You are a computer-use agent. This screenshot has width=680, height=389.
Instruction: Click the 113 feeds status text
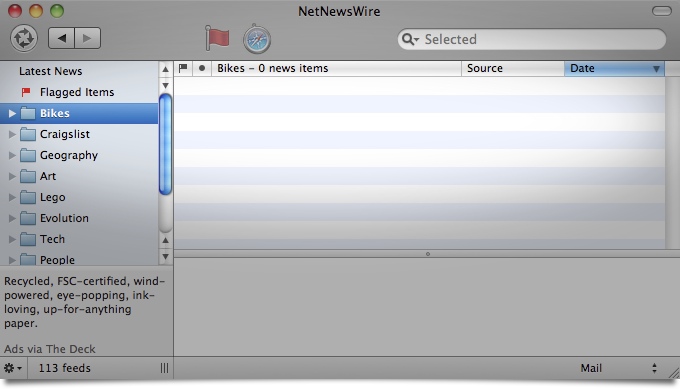[65, 368]
